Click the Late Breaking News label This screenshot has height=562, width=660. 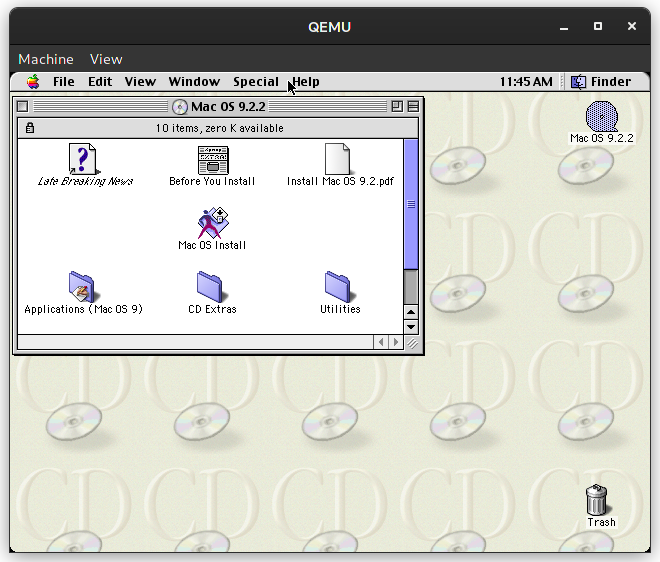click(85, 181)
